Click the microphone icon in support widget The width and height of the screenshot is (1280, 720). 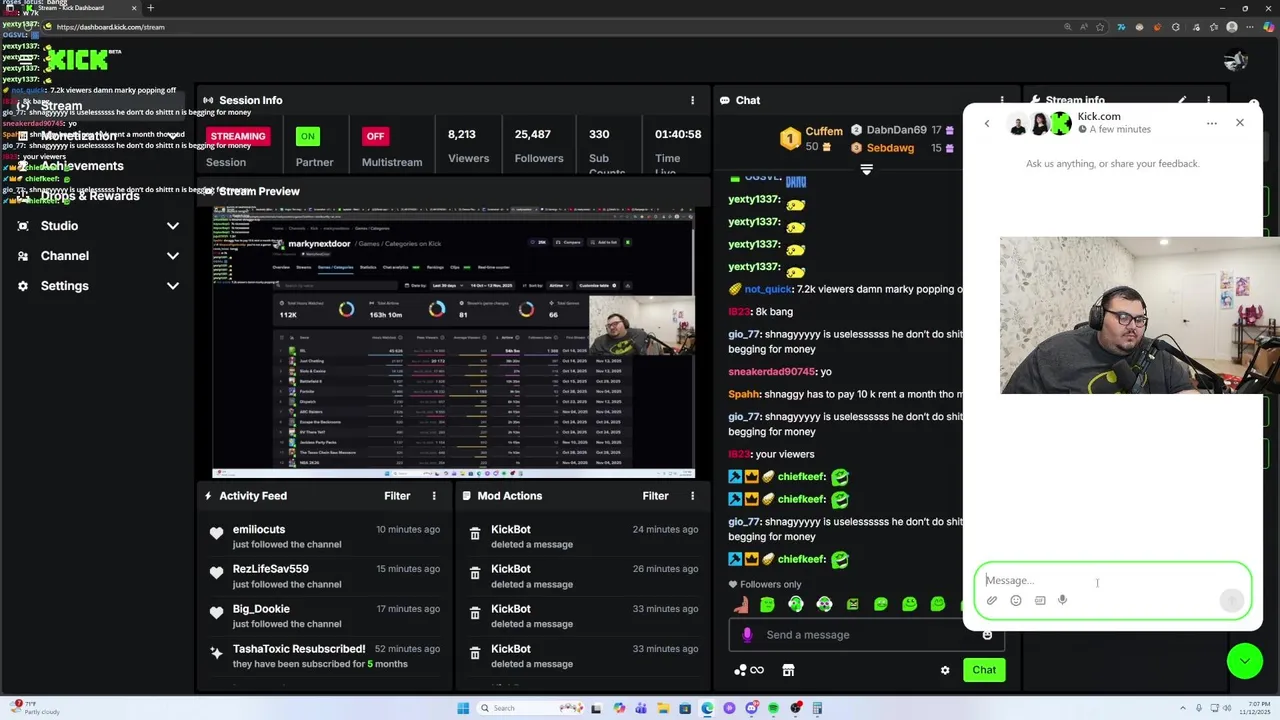(1063, 600)
